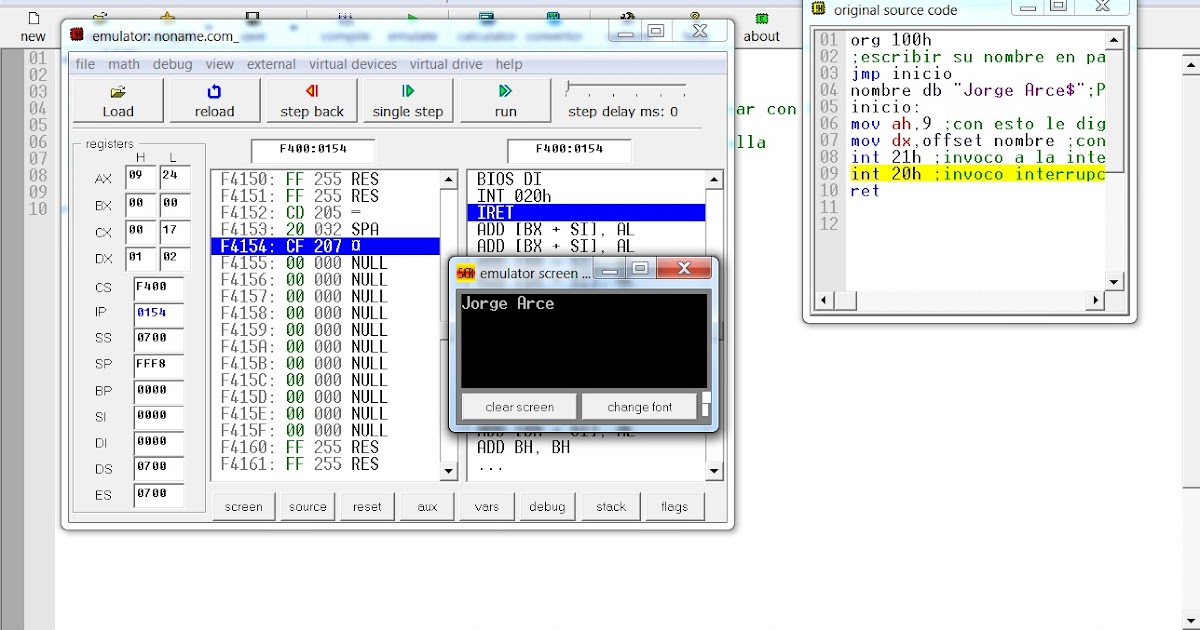Reload the program in emulator
Viewport: 1200px width, 630px height.
pos(214,100)
